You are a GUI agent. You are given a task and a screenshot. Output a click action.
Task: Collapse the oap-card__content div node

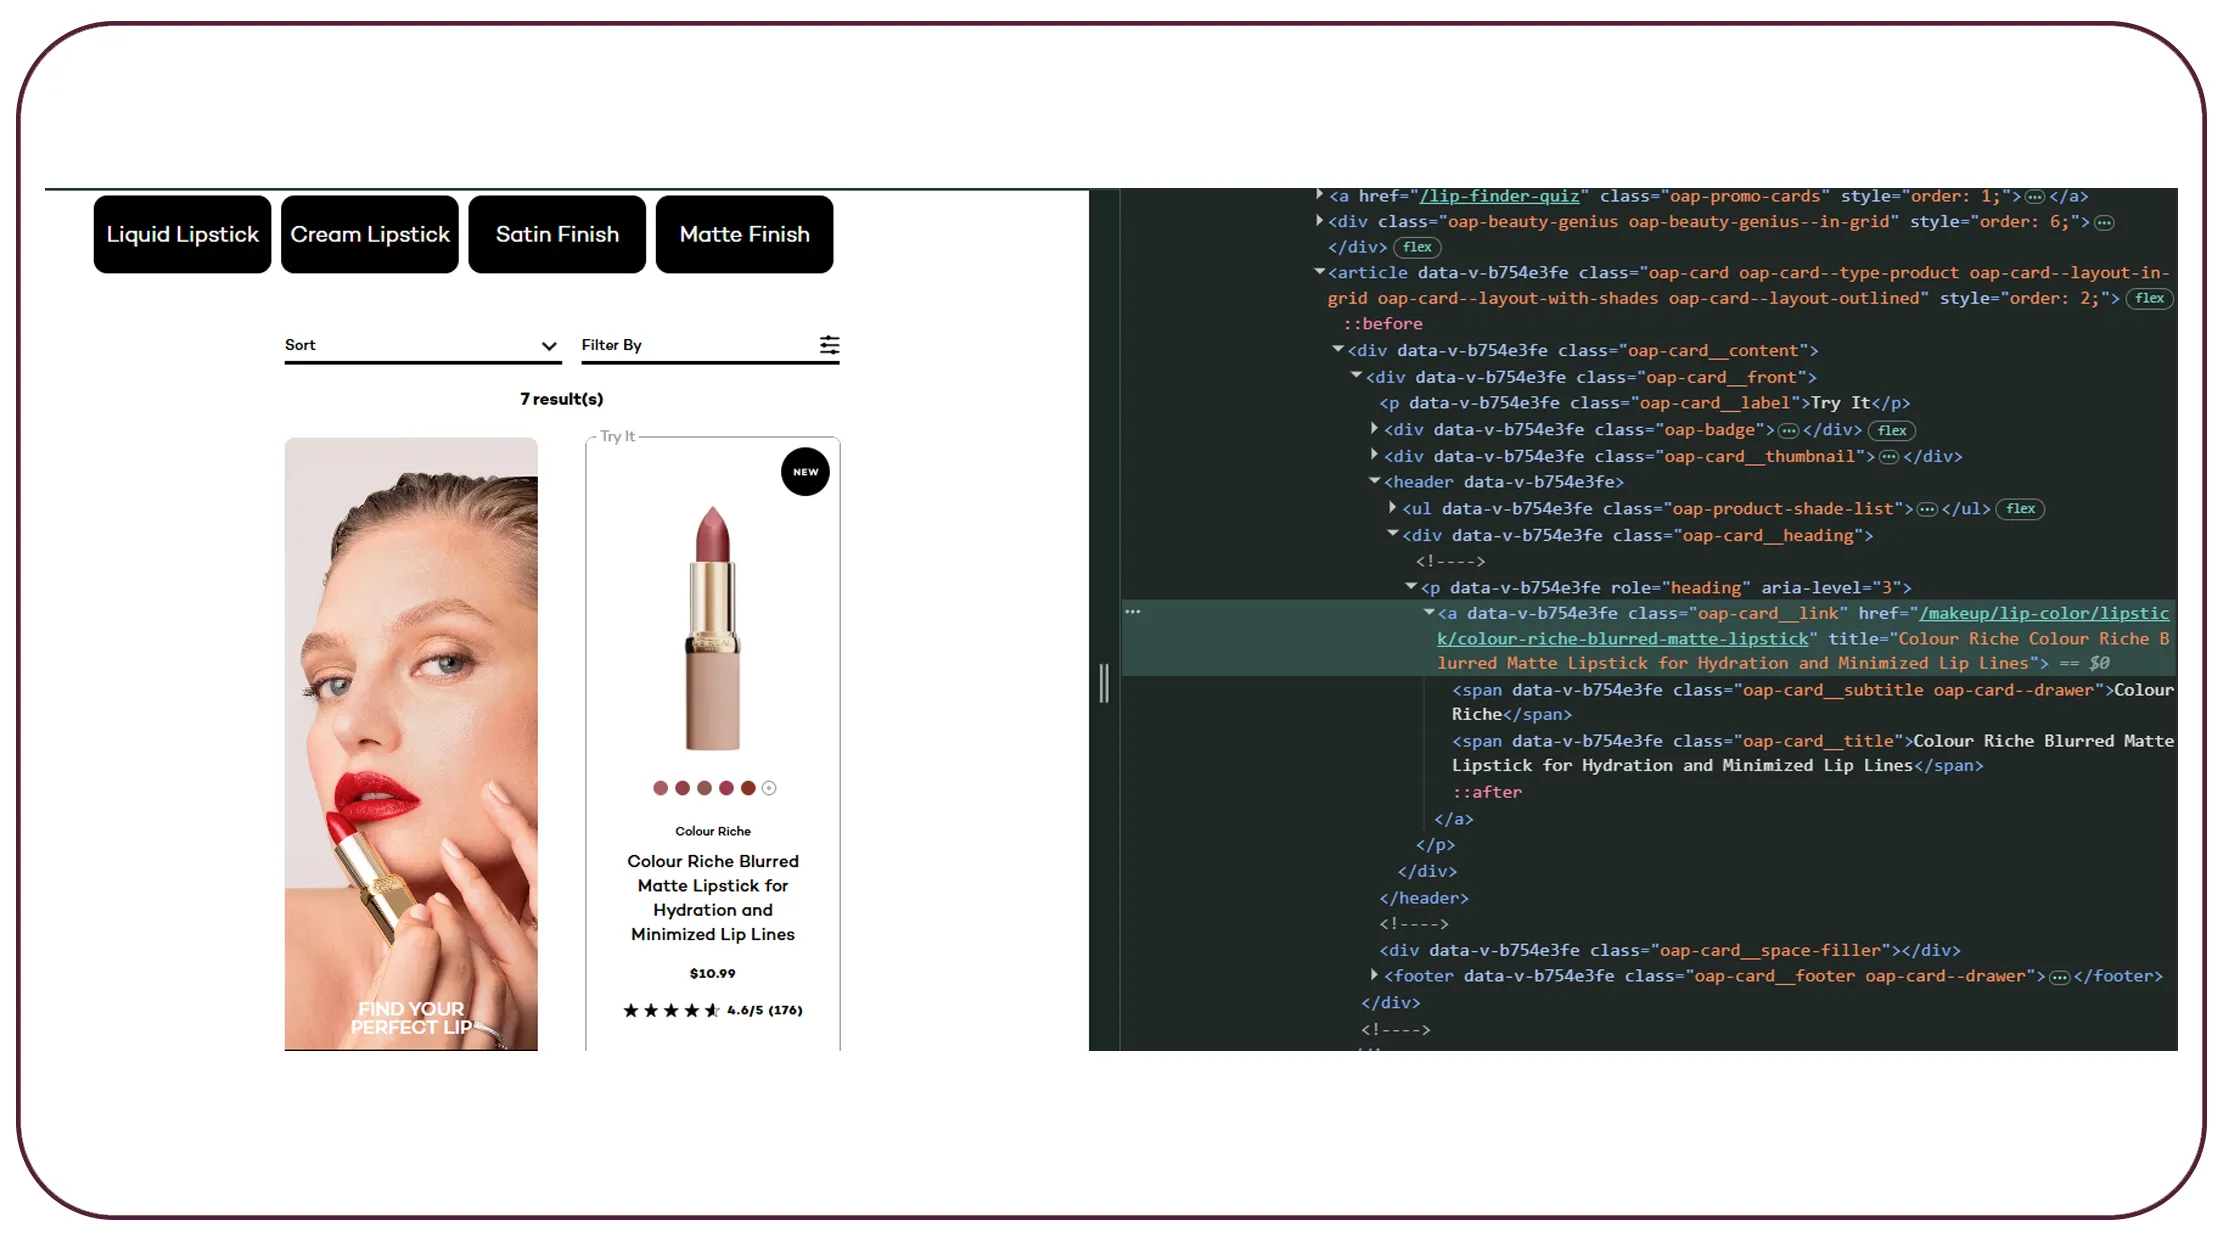click(x=1338, y=349)
